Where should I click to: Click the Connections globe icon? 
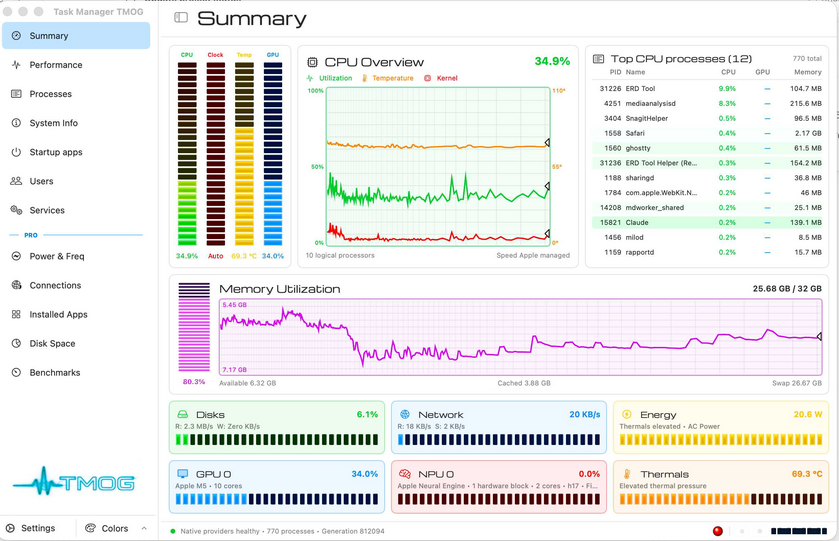(16, 285)
